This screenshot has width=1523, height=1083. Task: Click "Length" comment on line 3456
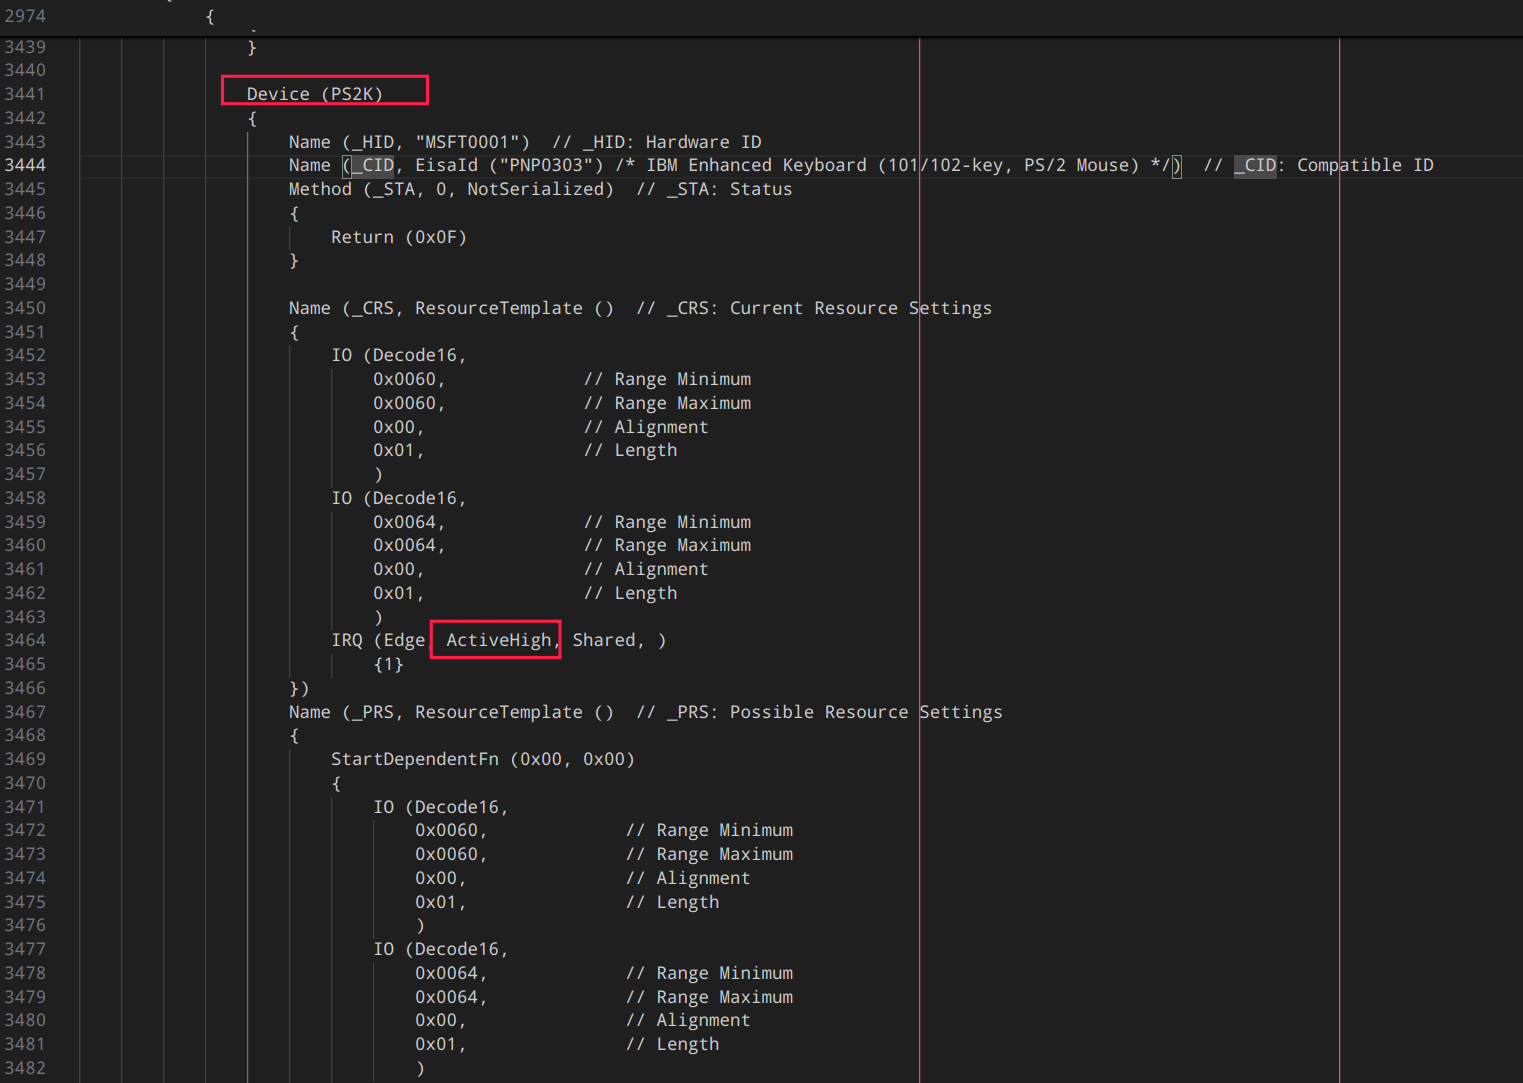[646, 450]
